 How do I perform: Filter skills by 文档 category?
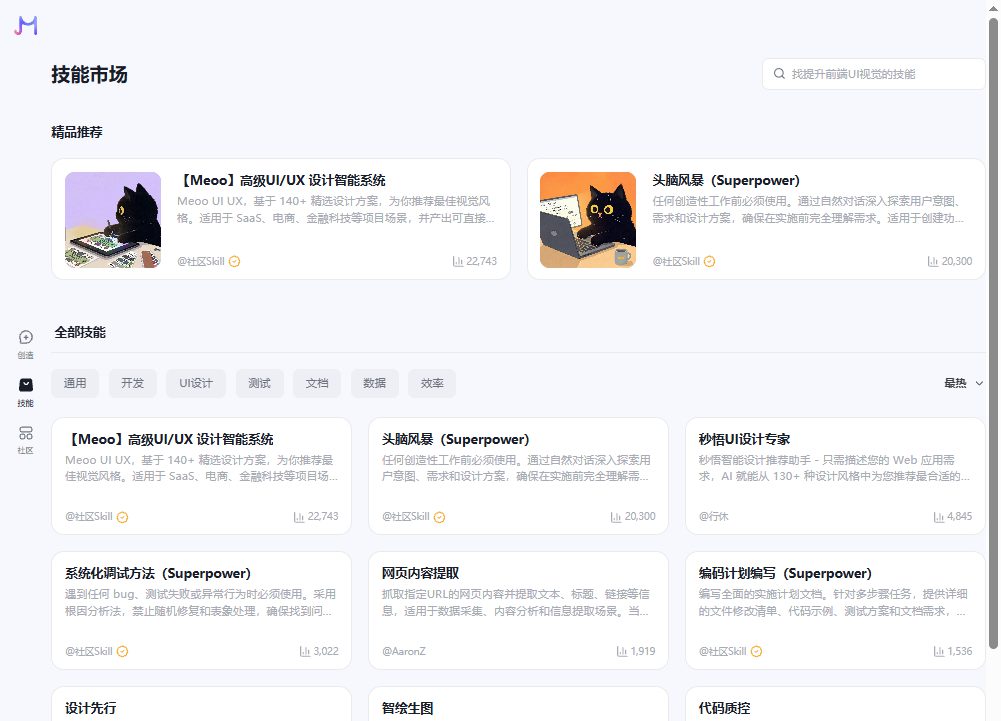[x=317, y=383]
